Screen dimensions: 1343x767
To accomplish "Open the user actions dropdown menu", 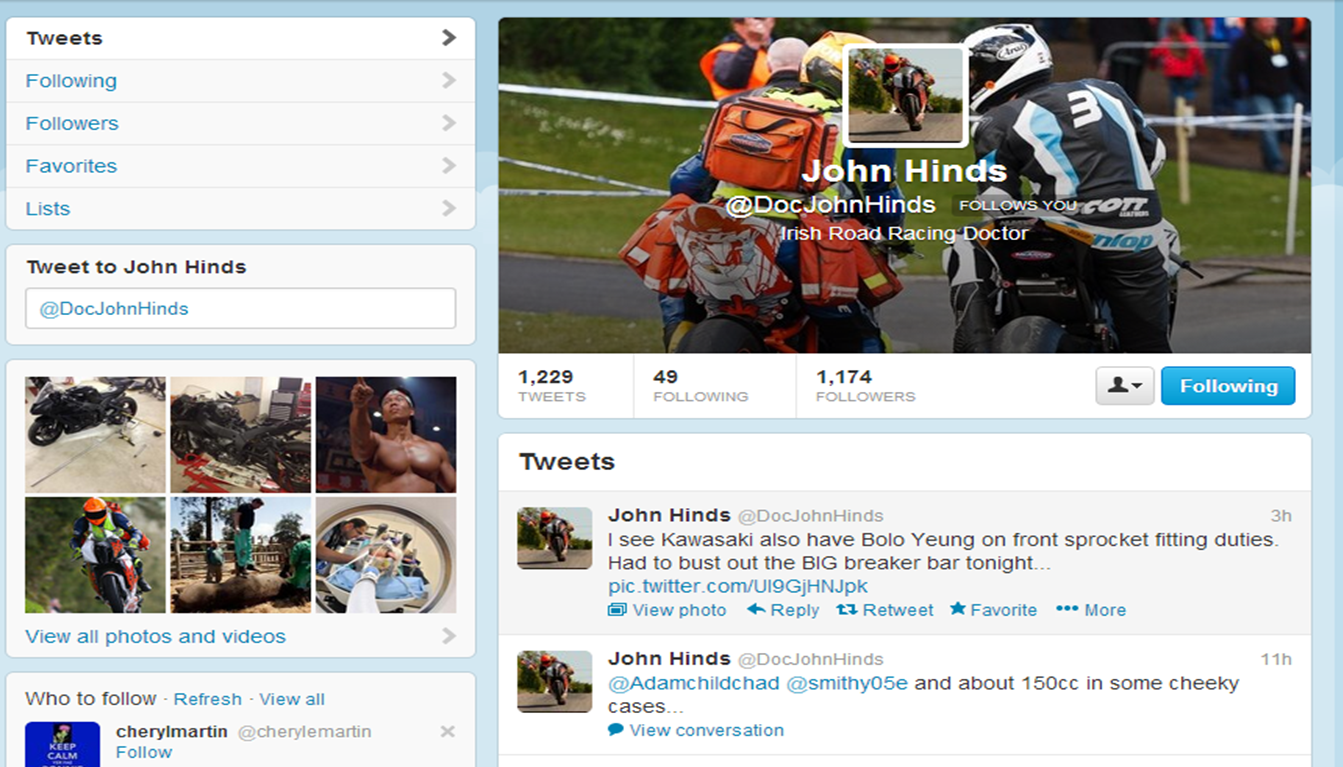I will pos(1125,386).
